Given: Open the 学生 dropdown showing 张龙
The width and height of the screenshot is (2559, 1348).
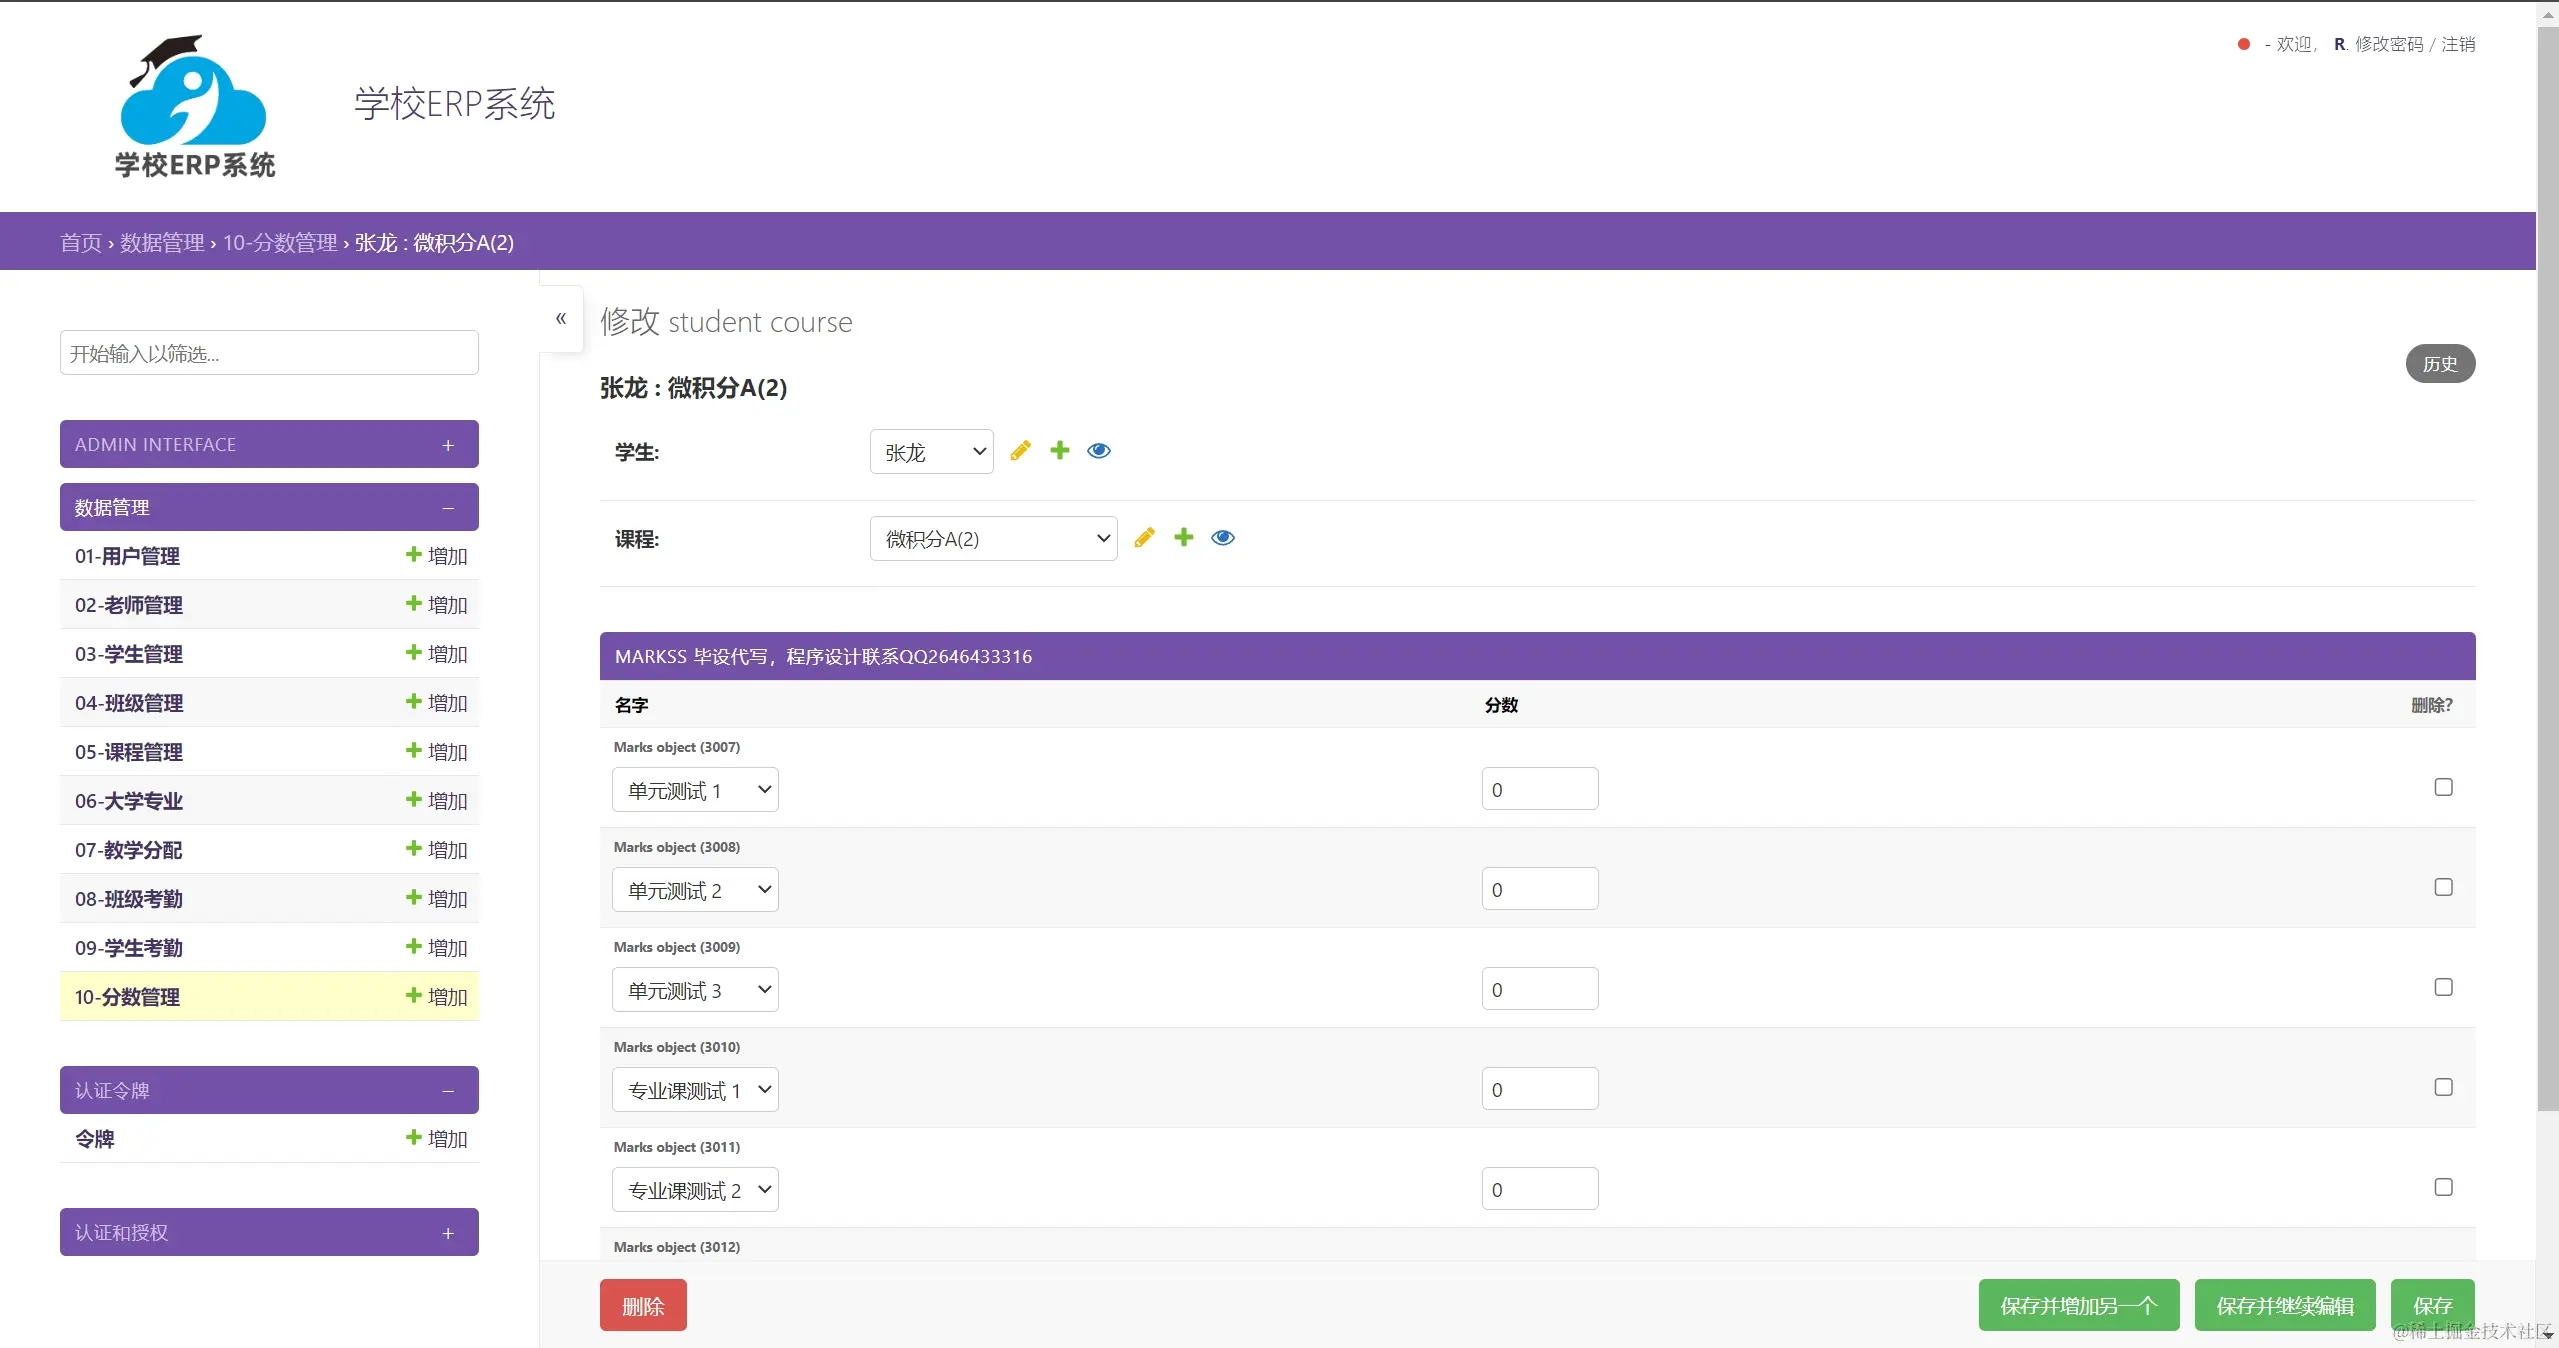Looking at the screenshot, I should [931, 452].
